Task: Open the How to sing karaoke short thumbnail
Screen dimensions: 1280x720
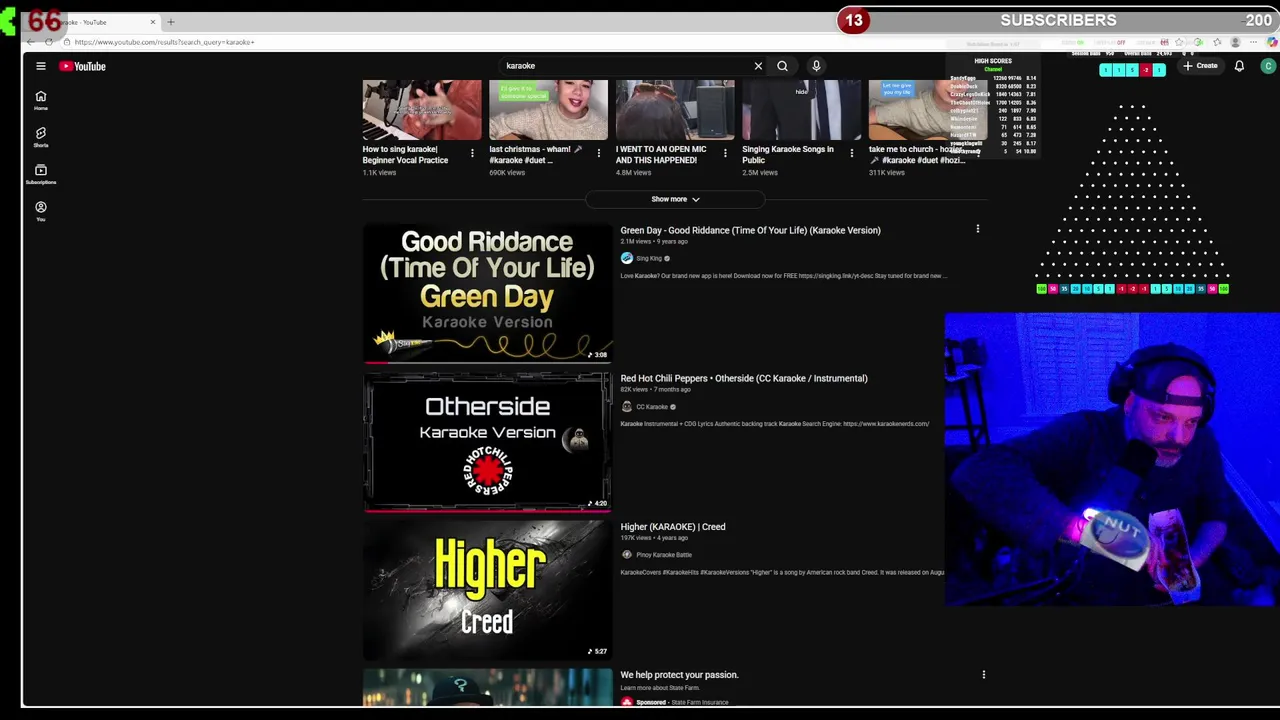Action: (422, 110)
